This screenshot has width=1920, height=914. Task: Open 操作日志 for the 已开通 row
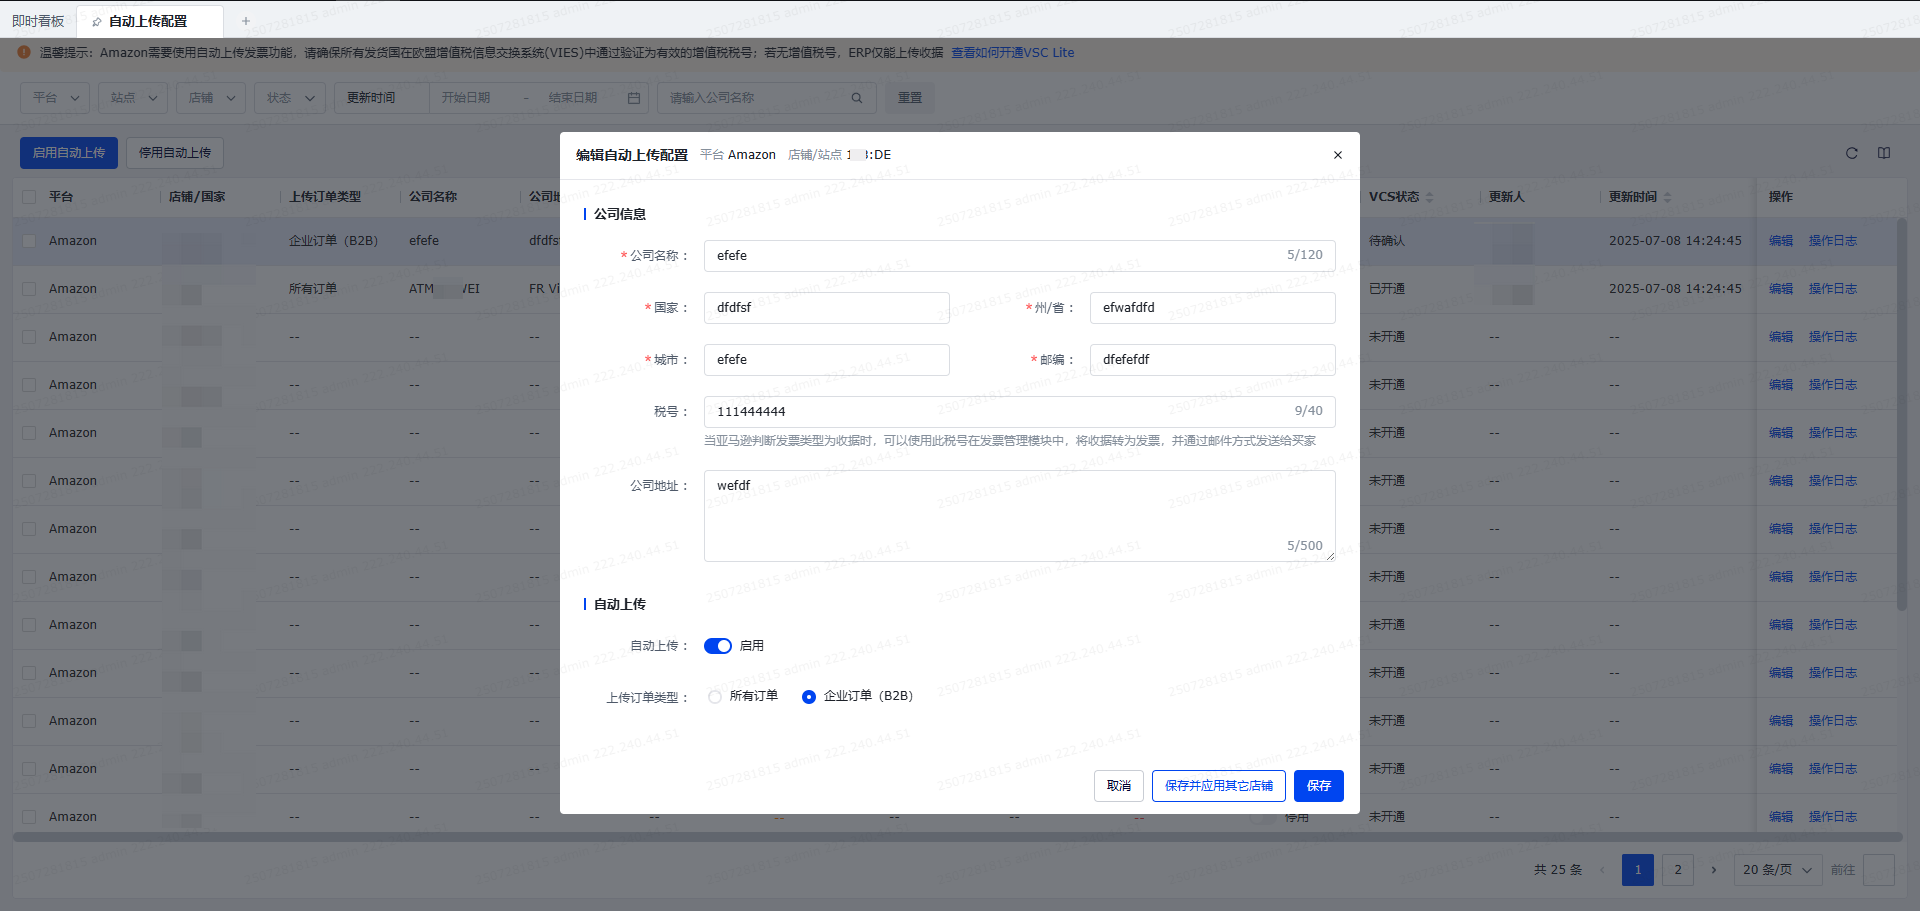(x=1832, y=289)
